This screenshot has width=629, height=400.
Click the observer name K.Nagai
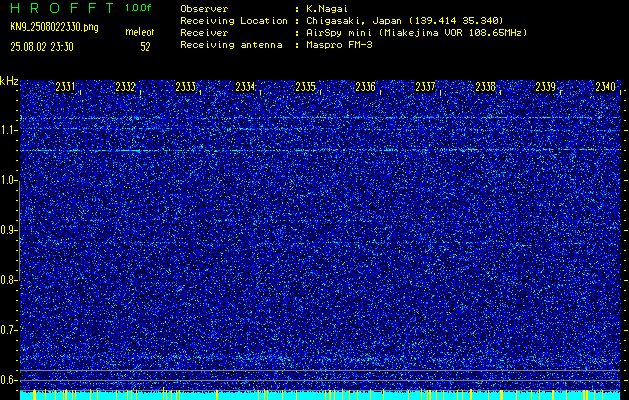[x=327, y=9]
